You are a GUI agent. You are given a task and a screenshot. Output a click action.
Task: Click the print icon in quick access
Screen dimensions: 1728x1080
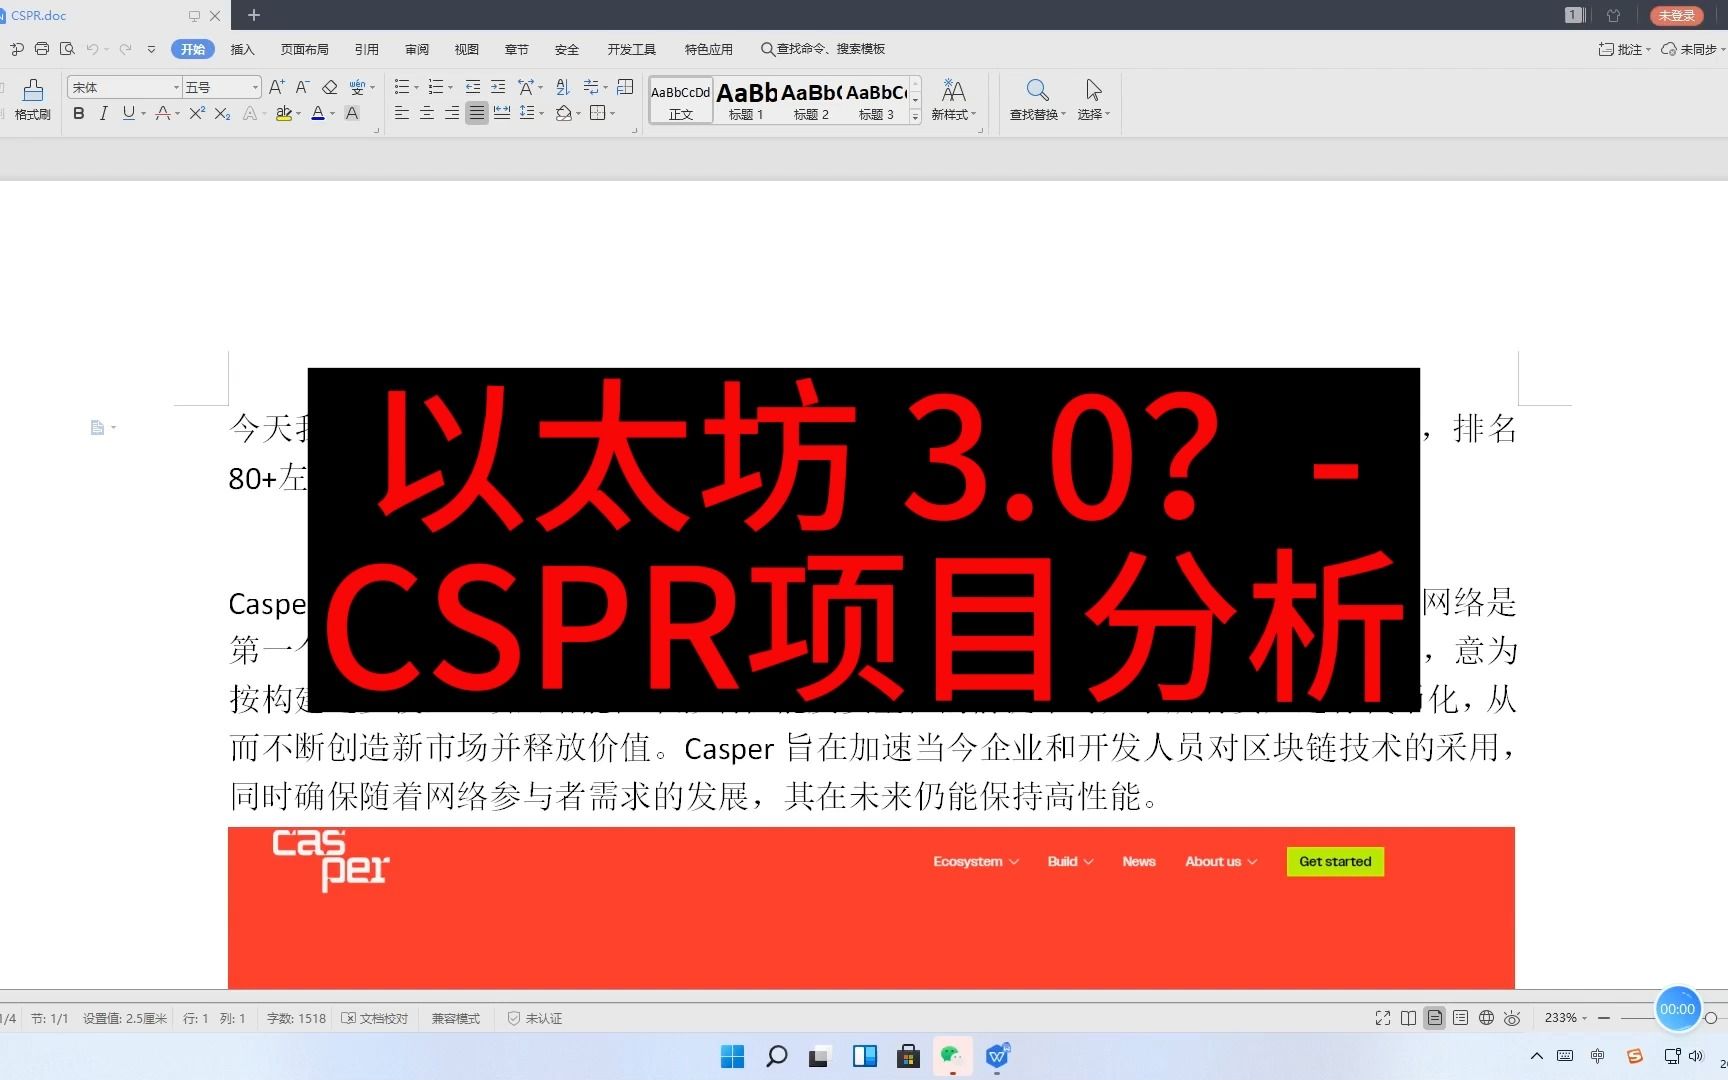pos(42,49)
